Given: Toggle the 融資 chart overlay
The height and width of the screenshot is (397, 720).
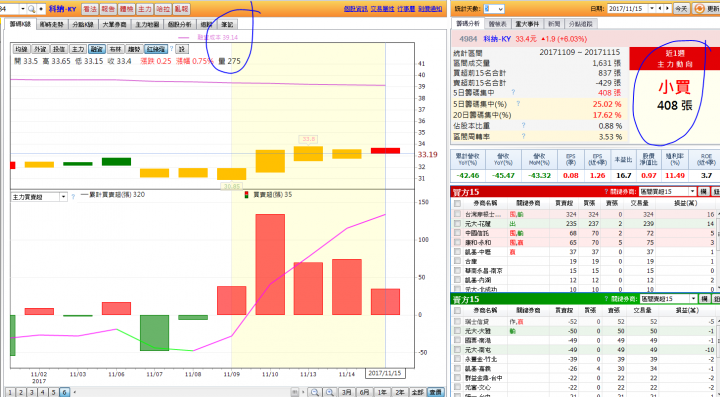Looking at the screenshot, I should [x=96, y=49].
